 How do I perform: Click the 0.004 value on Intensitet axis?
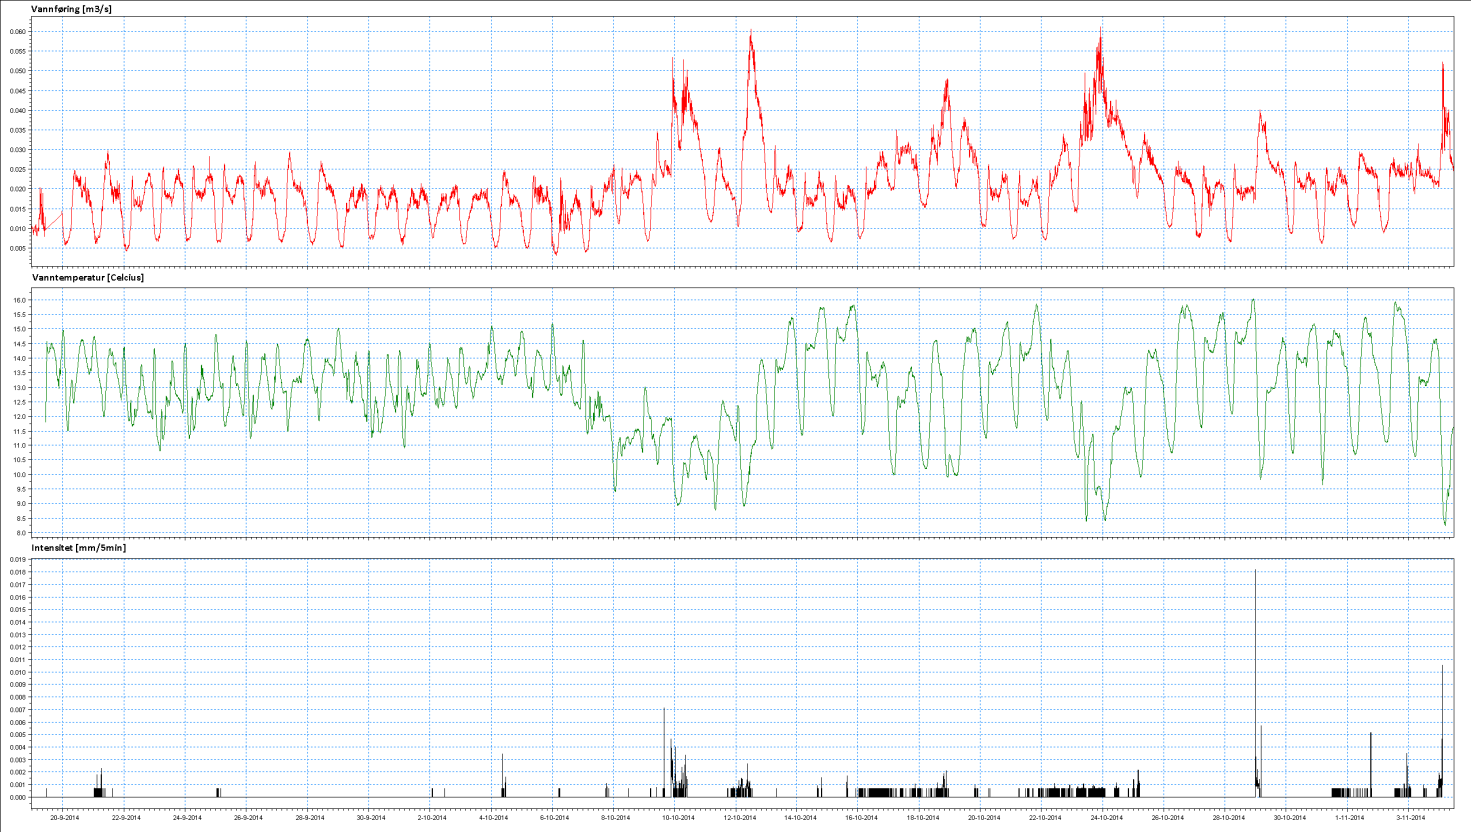(17, 748)
